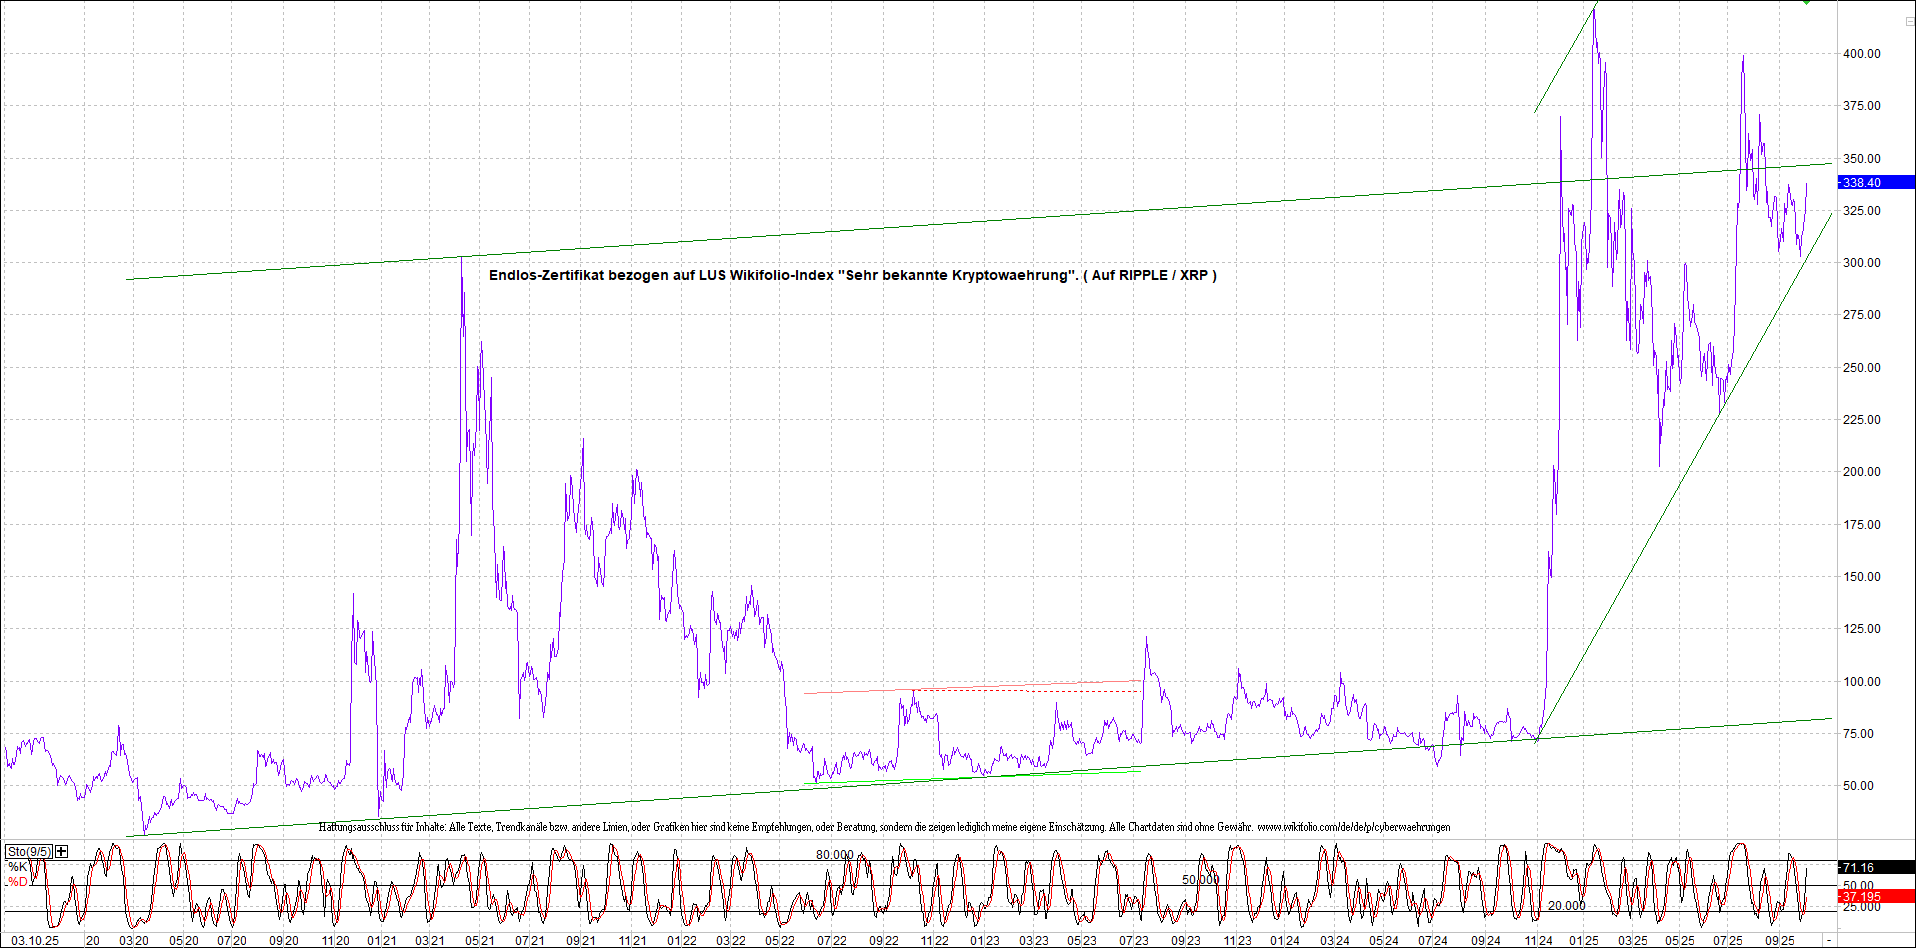The image size is (1916, 948).
Task: Click the 50.000 stochastic level label
Action: tap(1201, 880)
